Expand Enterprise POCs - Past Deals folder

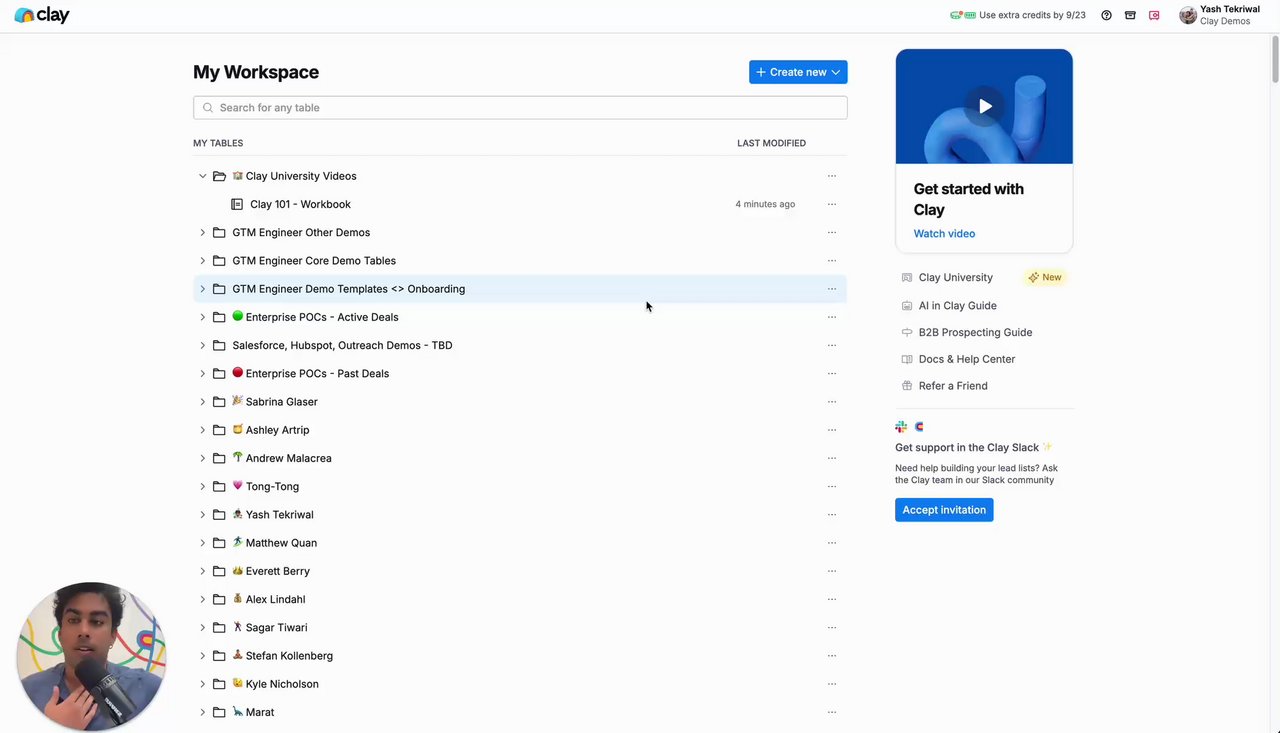[x=202, y=373]
